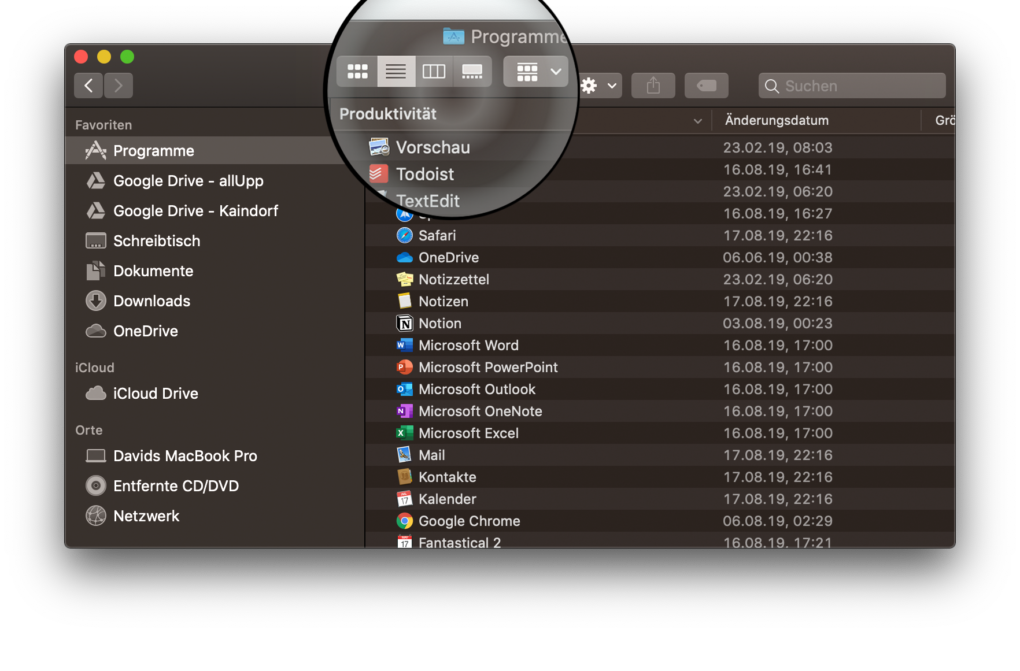Switch to list view in the toolbar
The width and height of the screenshot is (1020, 671).
tap(396, 71)
